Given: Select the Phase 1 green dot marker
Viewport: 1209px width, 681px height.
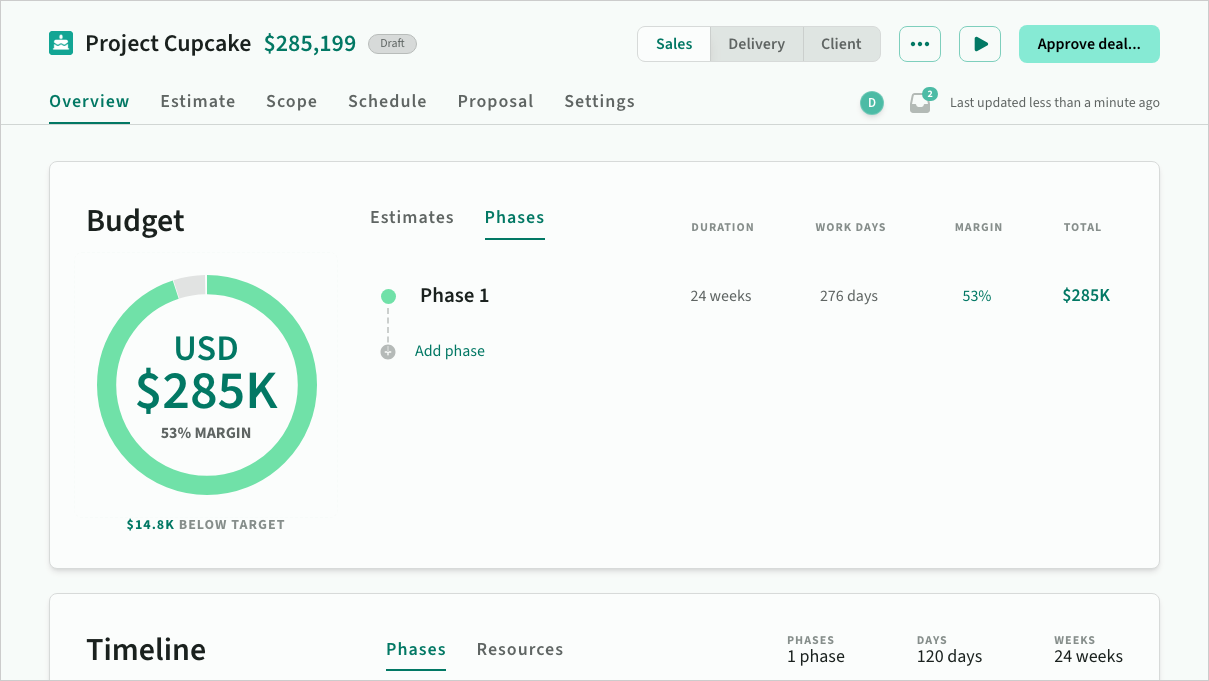Looking at the screenshot, I should (388, 296).
